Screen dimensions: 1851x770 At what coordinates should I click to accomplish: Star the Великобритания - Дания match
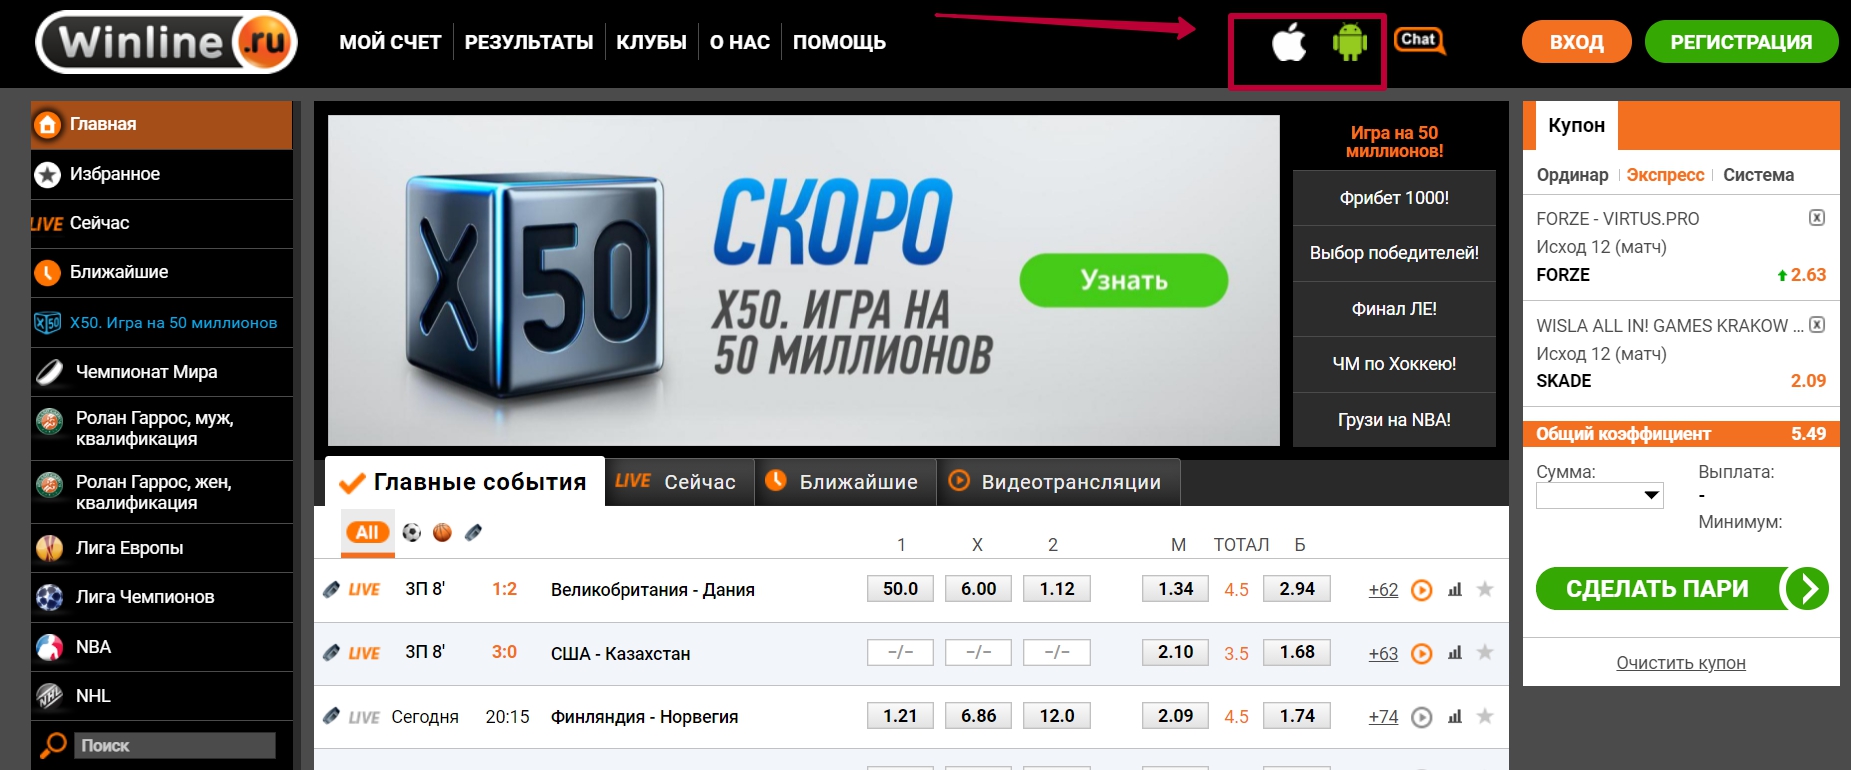click(x=1485, y=589)
